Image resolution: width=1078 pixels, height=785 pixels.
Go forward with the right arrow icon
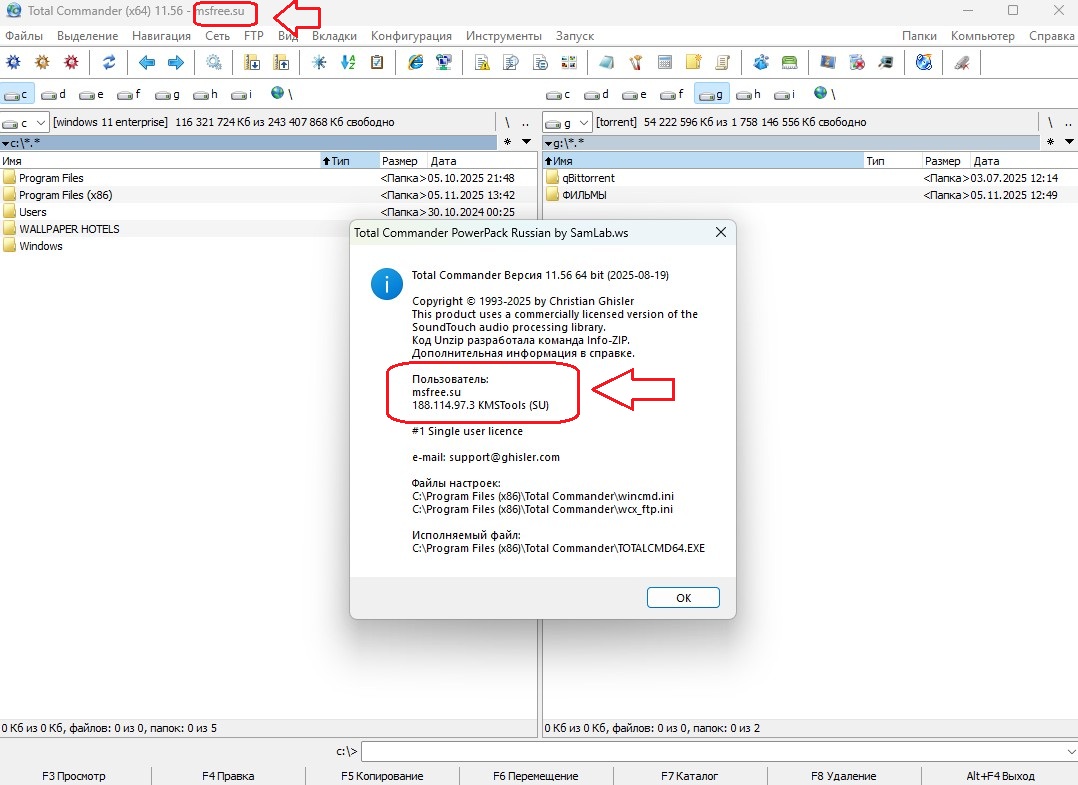point(176,62)
